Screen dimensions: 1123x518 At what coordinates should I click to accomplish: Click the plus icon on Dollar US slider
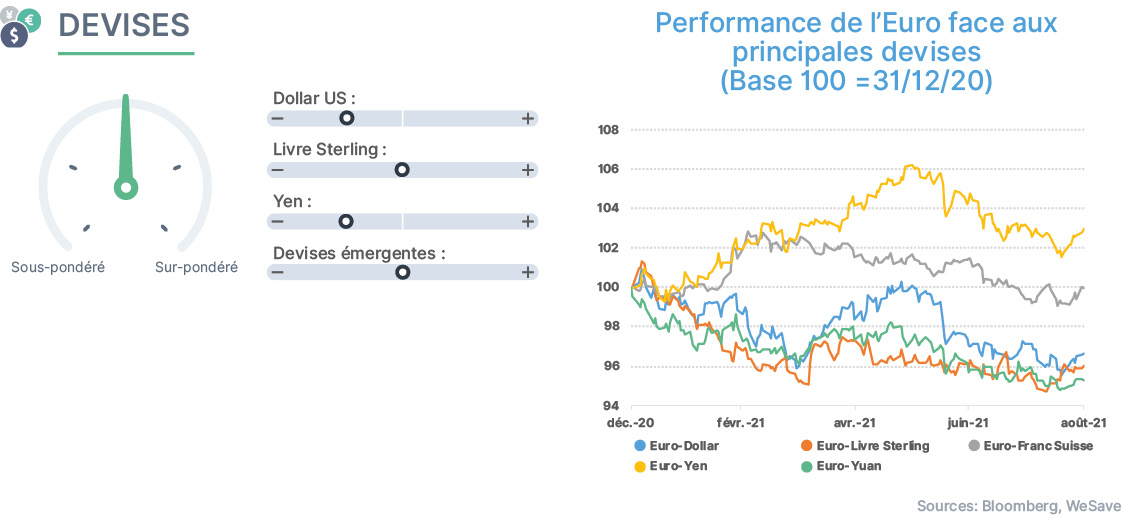click(x=528, y=119)
